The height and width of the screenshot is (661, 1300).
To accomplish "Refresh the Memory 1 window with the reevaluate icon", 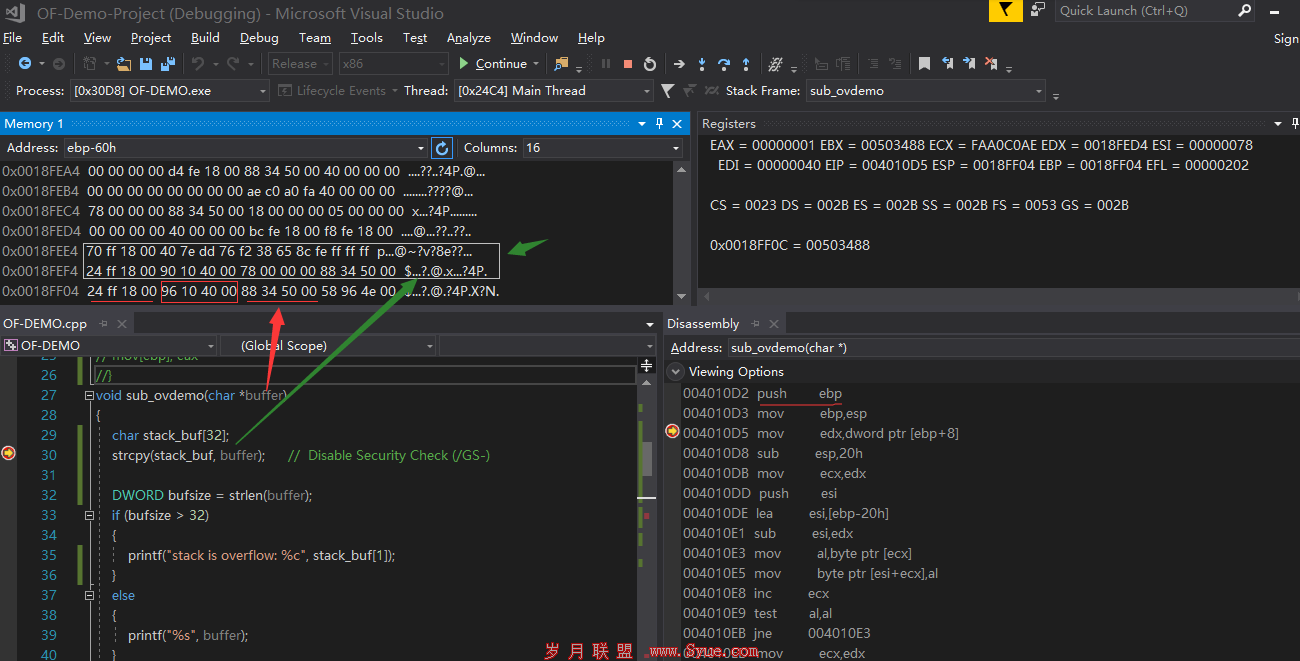I will (442, 148).
